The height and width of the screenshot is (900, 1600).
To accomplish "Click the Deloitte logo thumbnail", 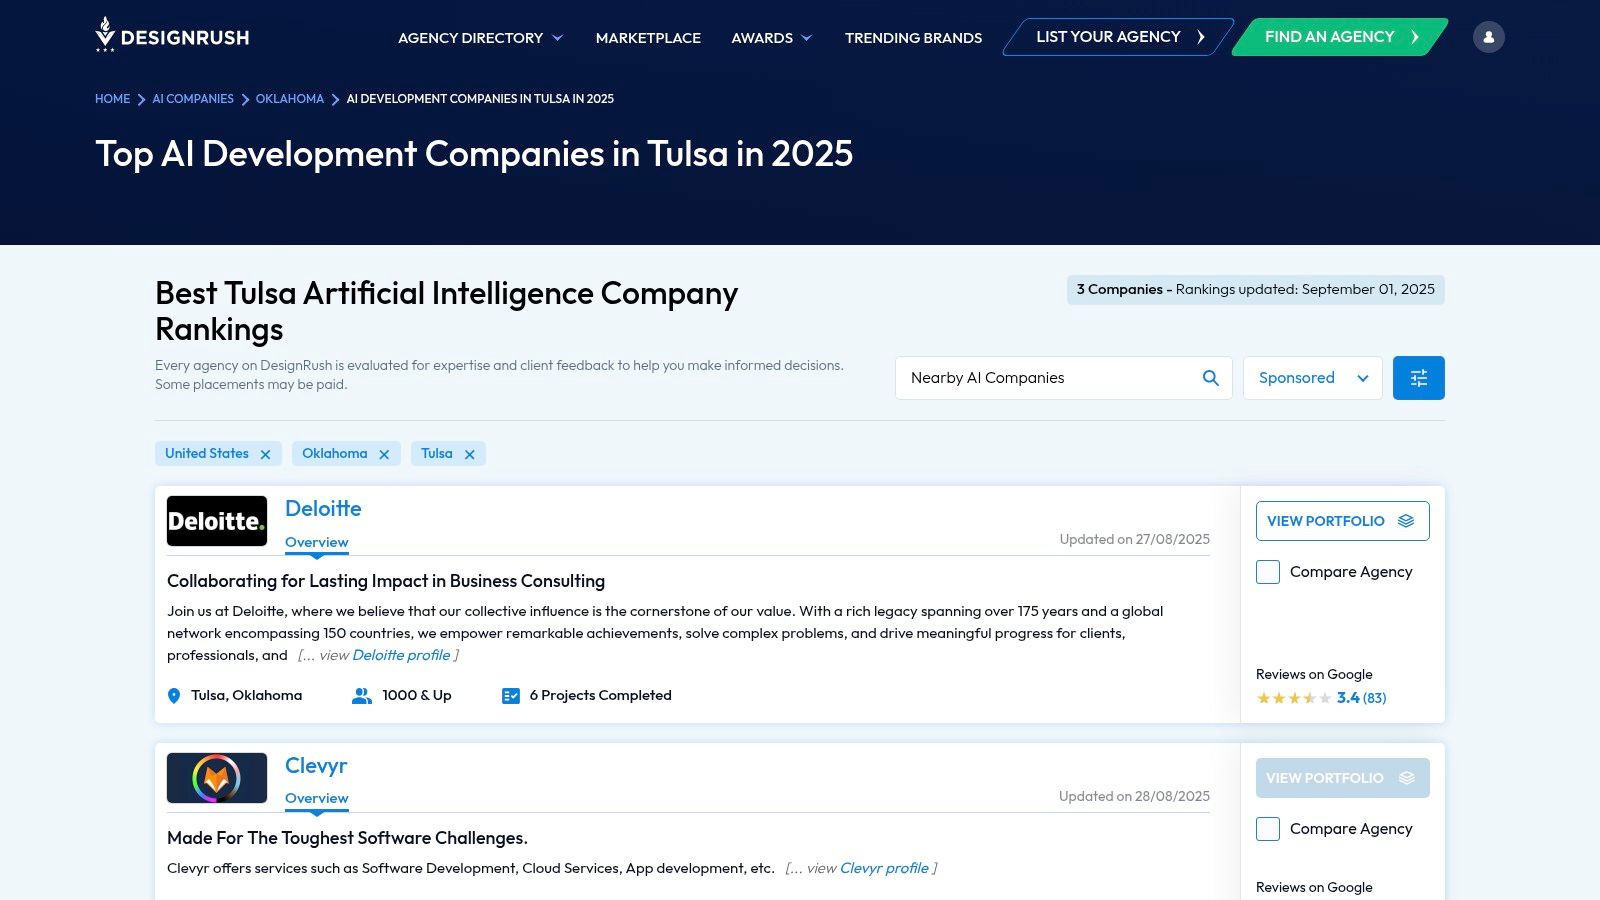I will pyautogui.click(x=217, y=521).
